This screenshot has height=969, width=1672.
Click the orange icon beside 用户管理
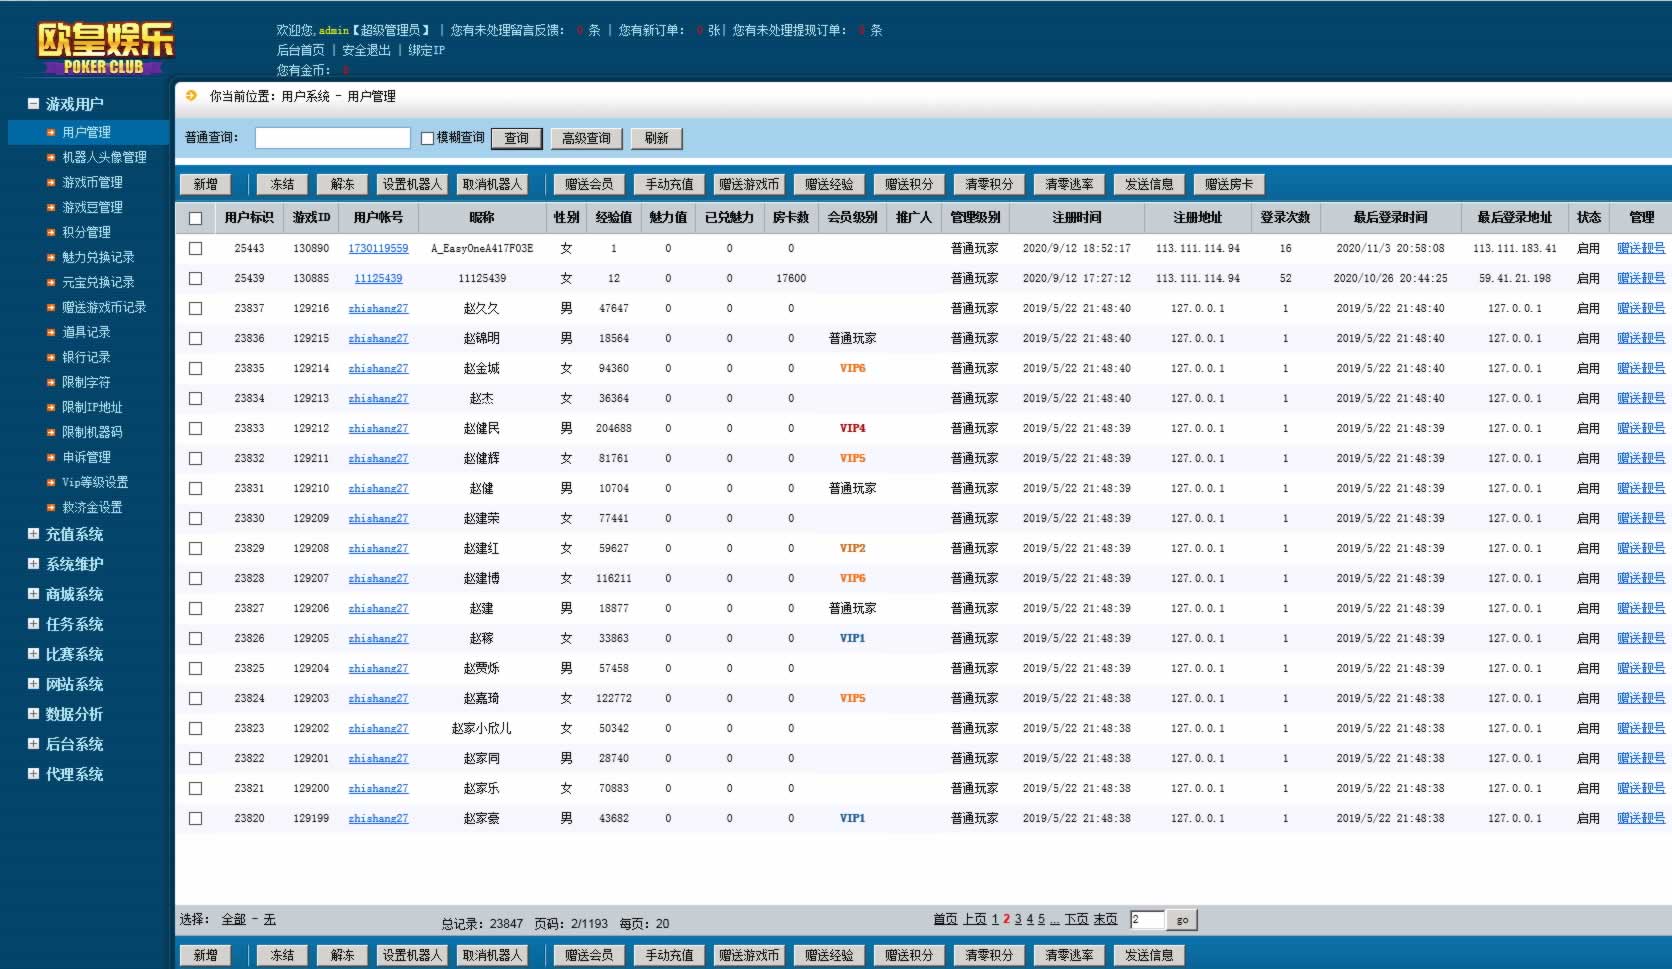pyautogui.click(x=51, y=132)
